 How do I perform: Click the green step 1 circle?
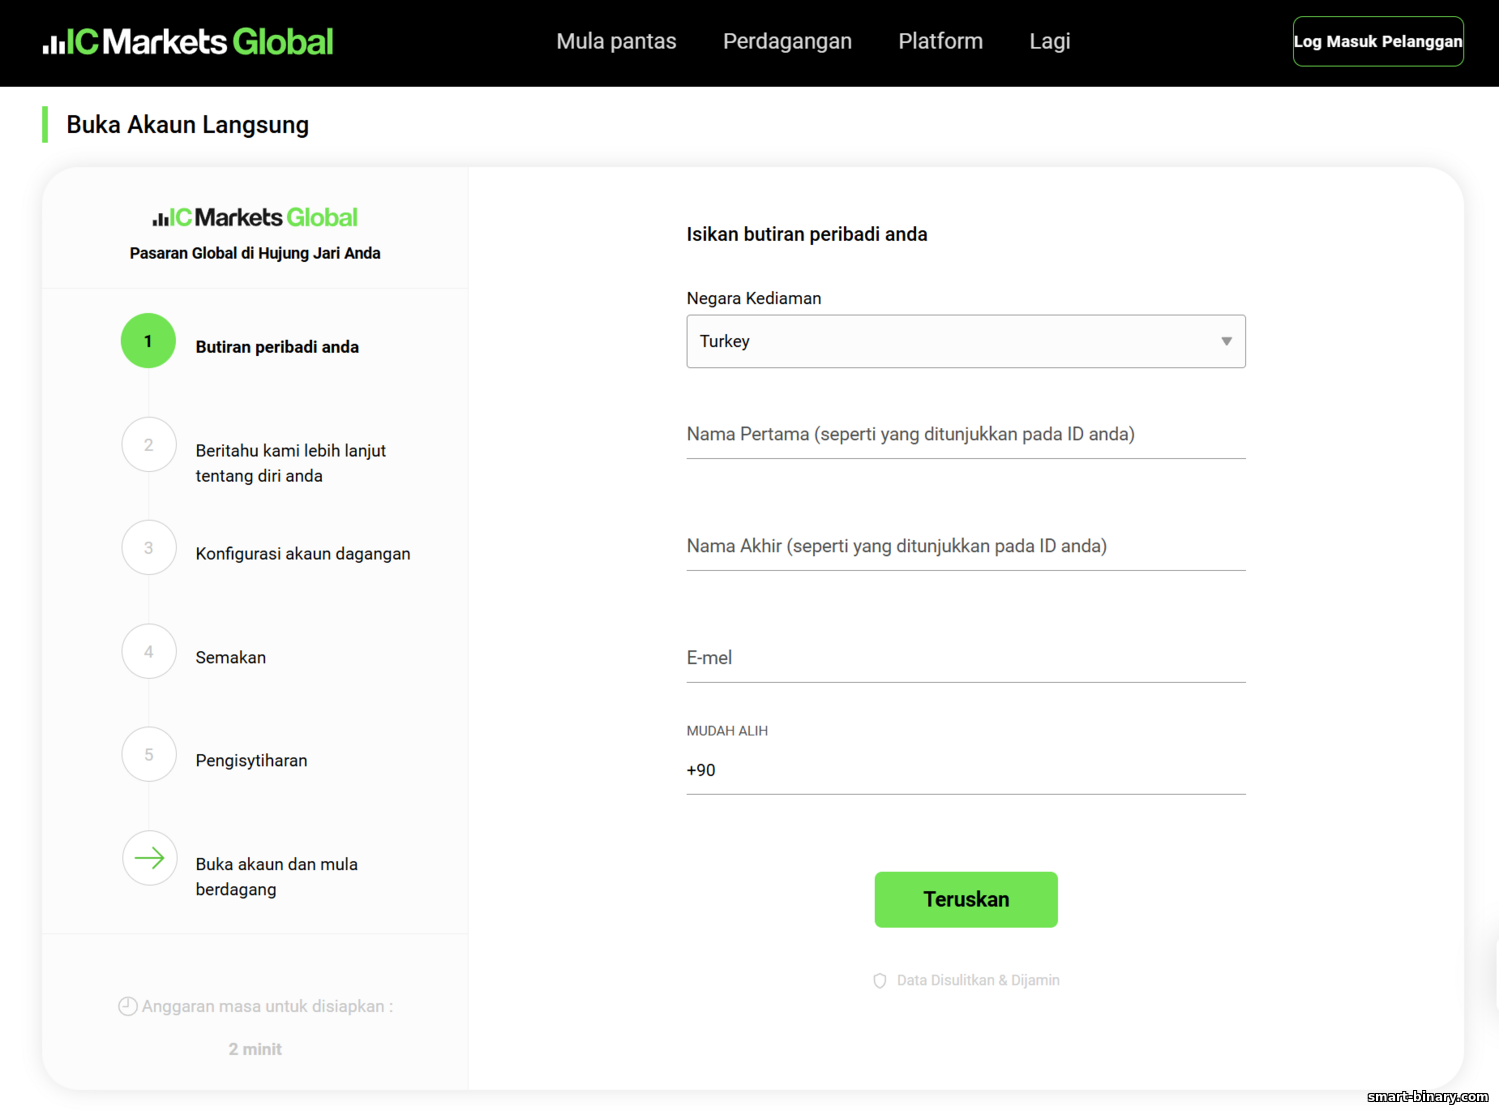pos(148,341)
